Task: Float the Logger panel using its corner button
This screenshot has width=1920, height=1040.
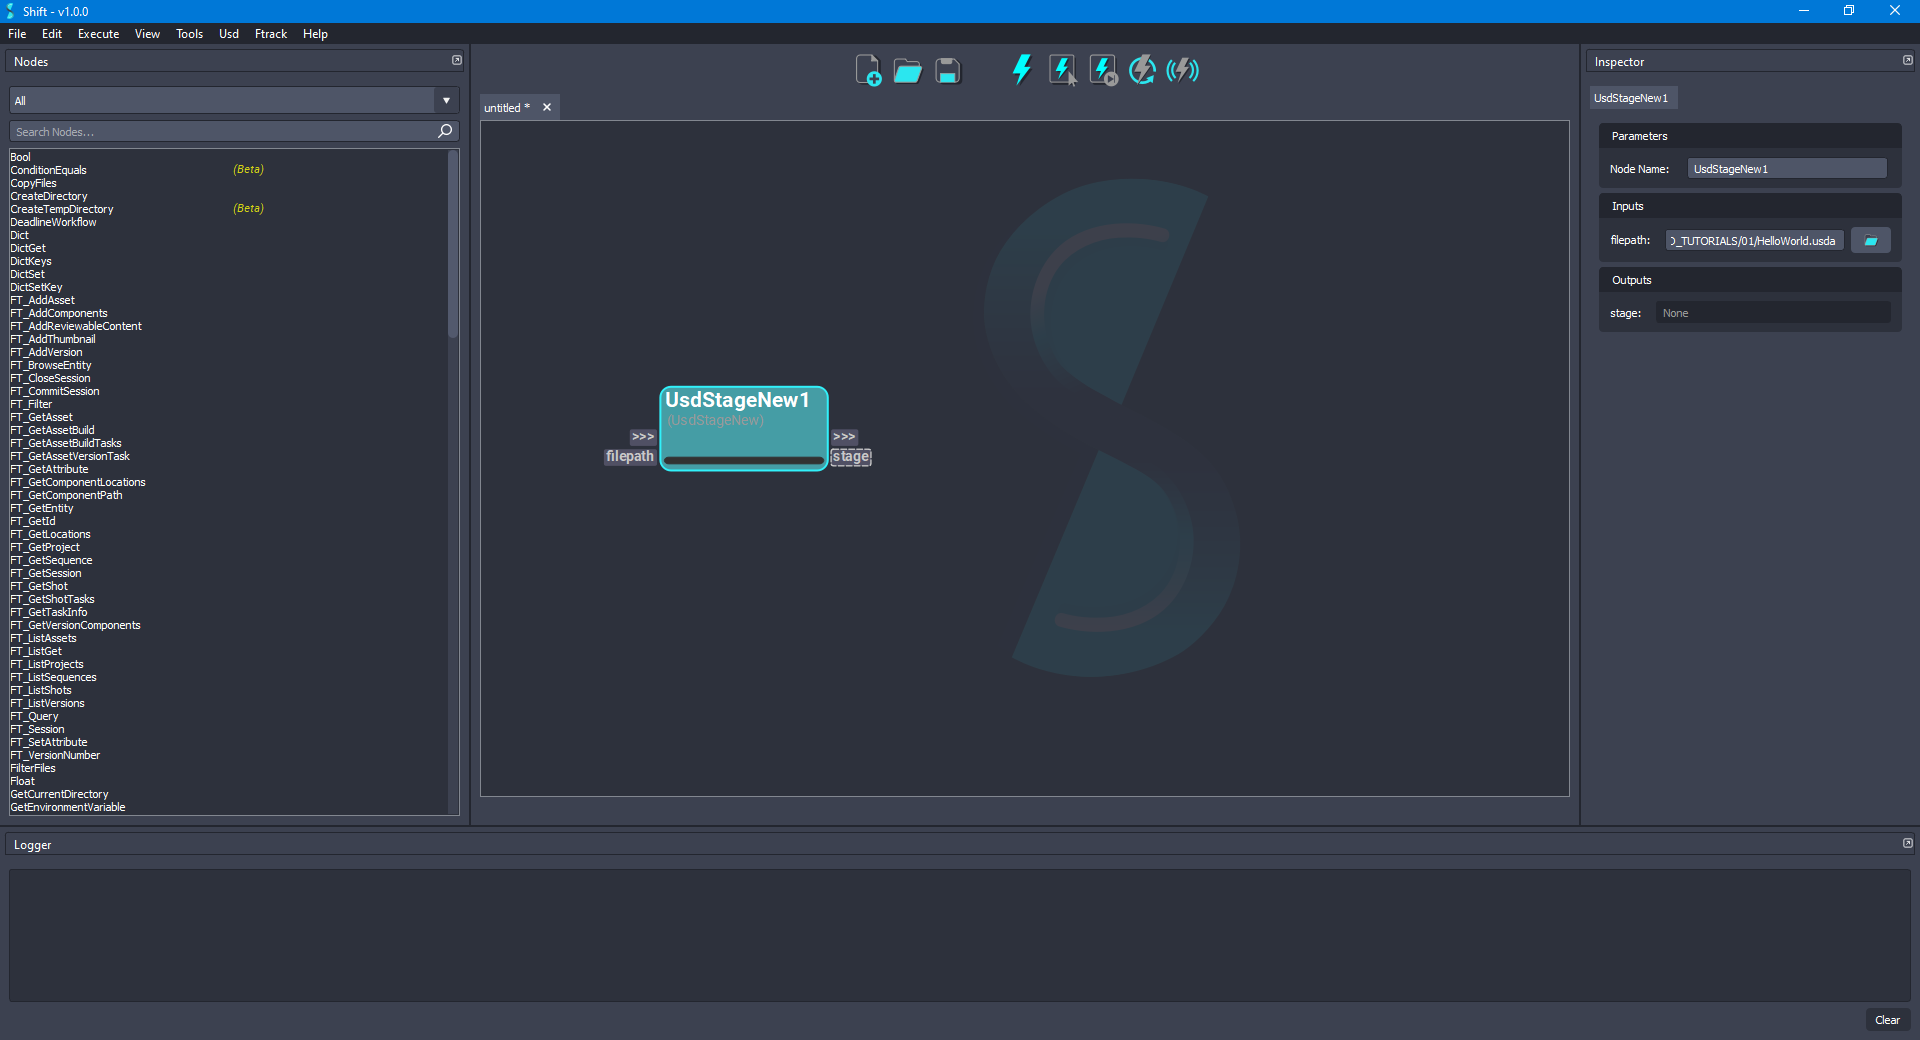Action: click(x=1907, y=844)
